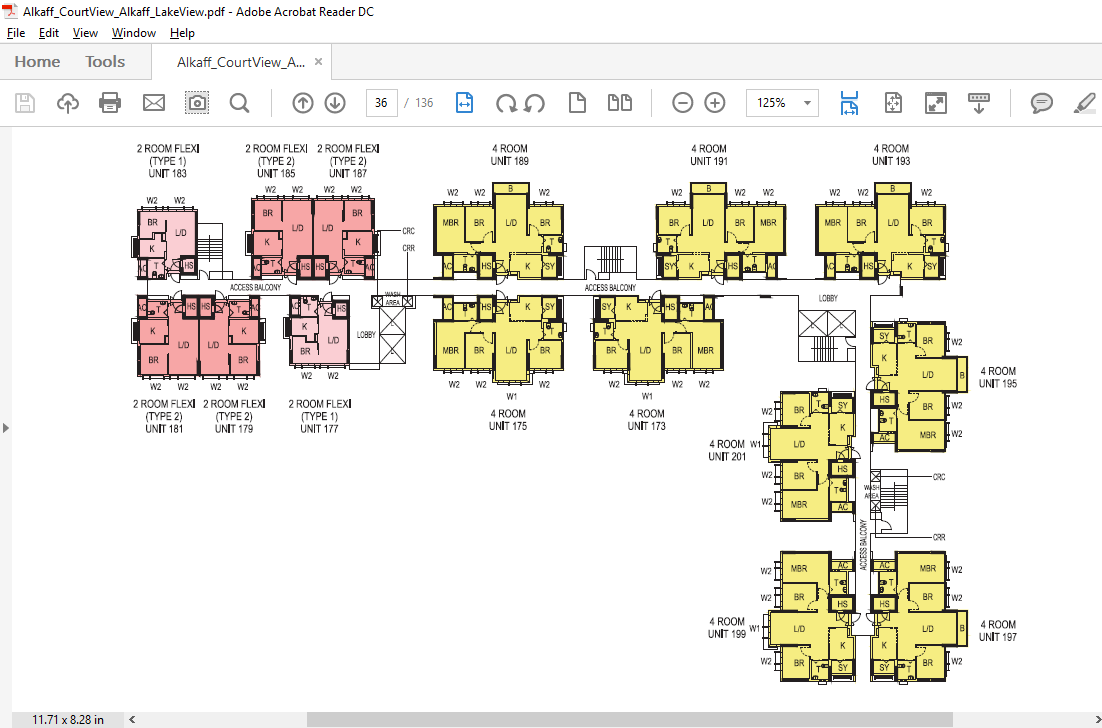Zoom out with the minus button
The height and width of the screenshot is (728, 1102).
[x=683, y=103]
